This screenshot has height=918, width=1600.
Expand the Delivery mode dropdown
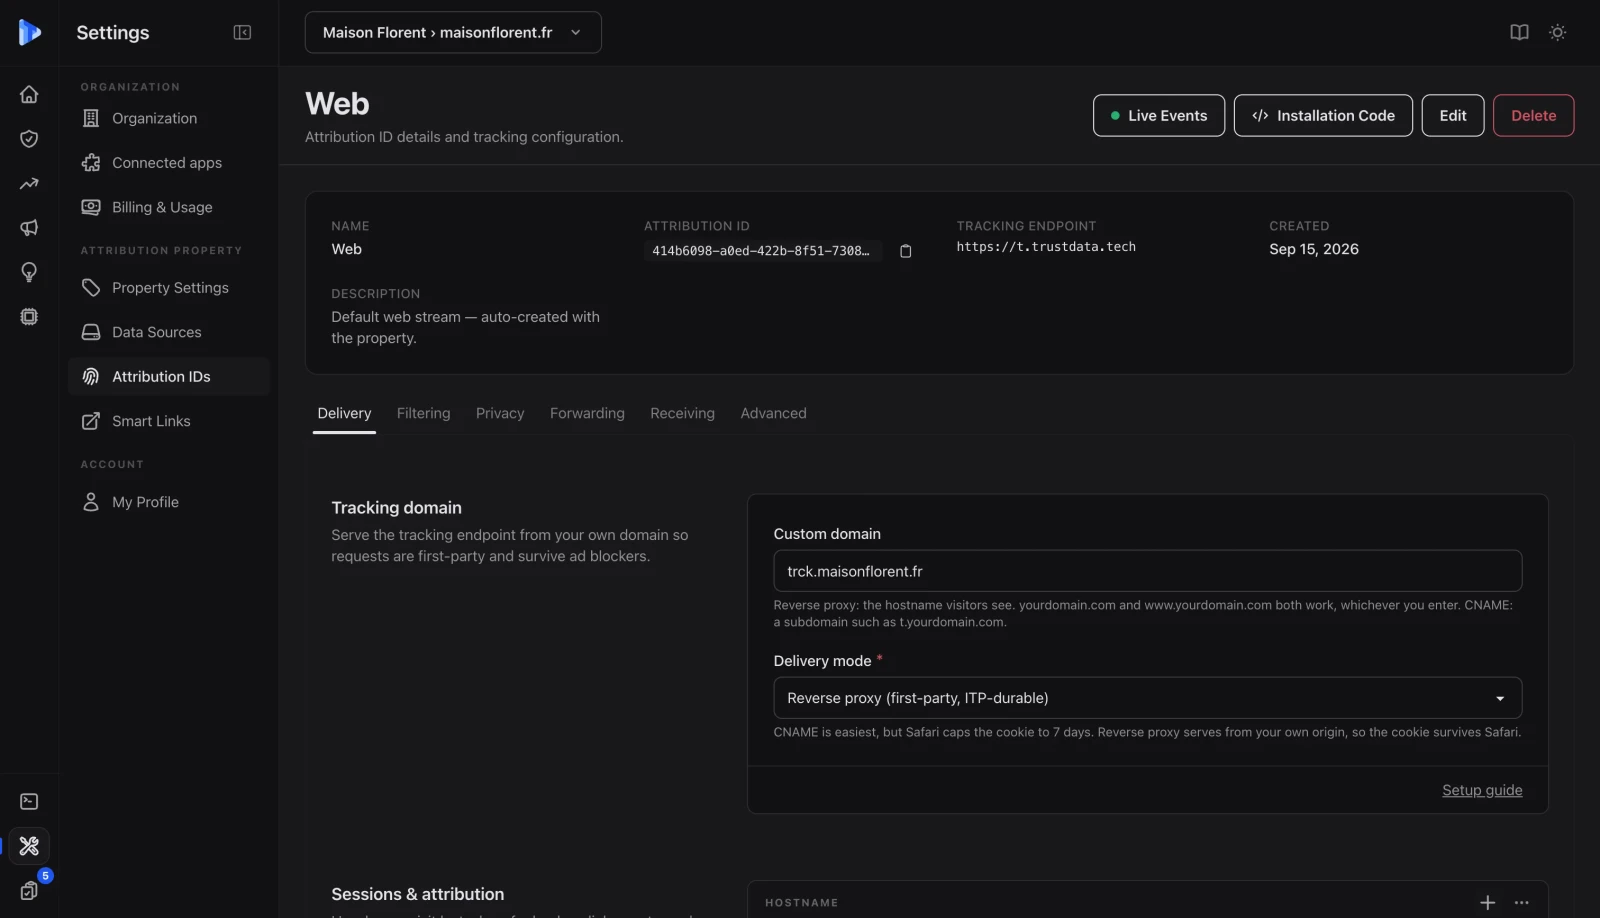click(x=1147, y=698)
